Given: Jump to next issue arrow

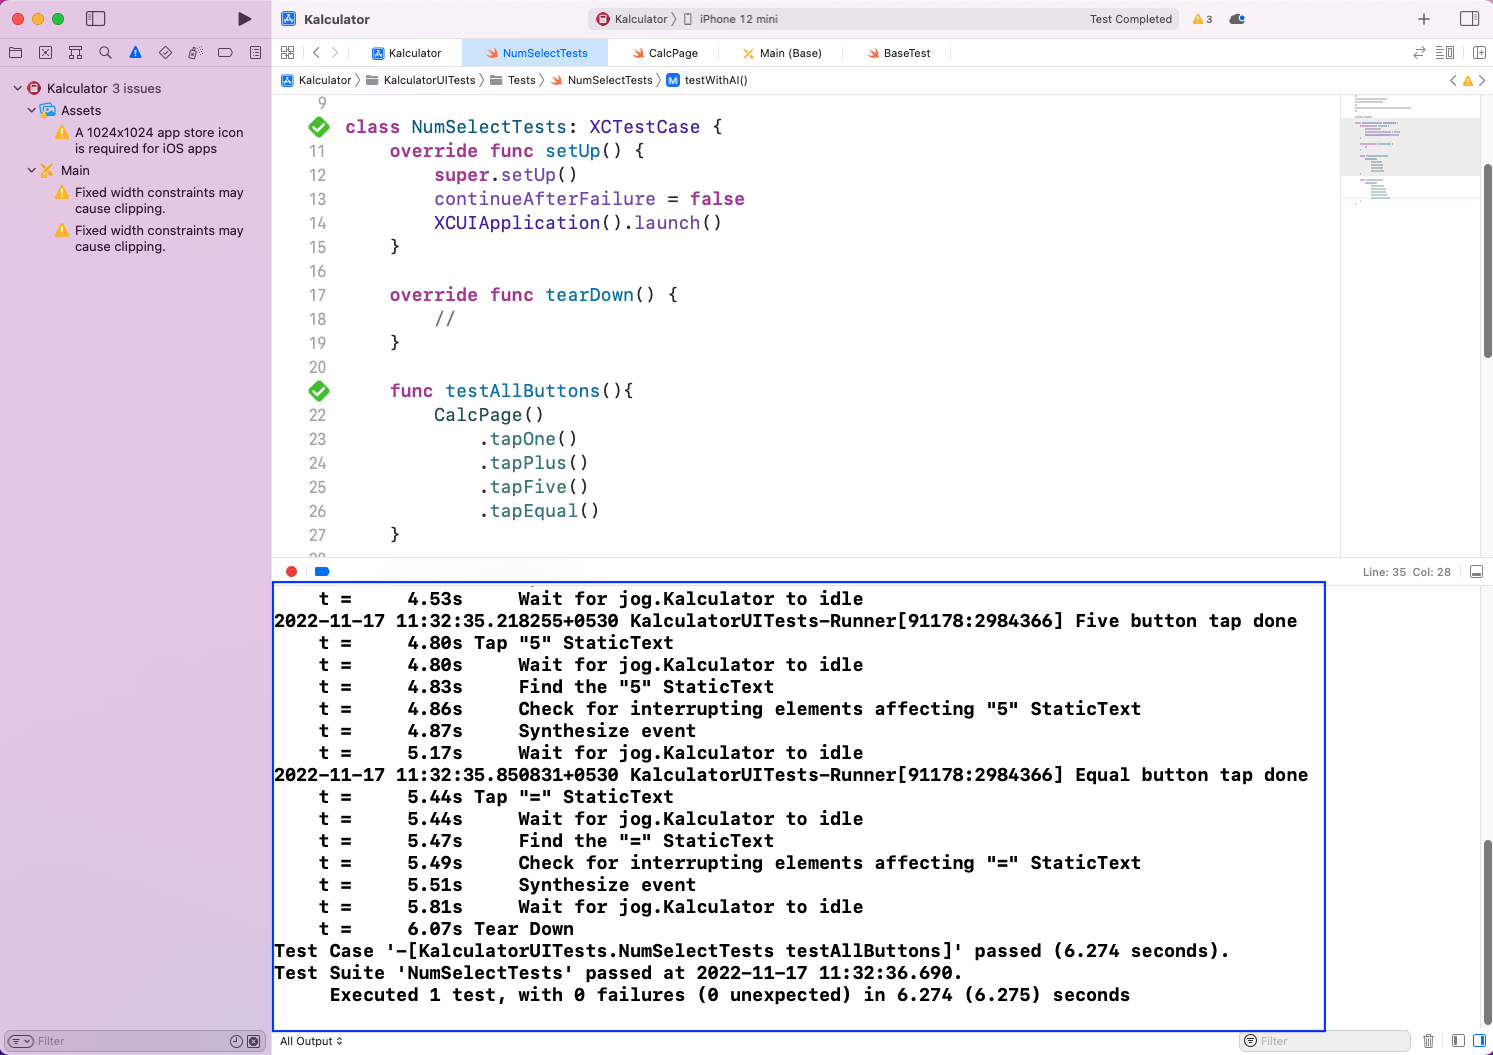Looking at the screenshot, I should point(1482,80).
